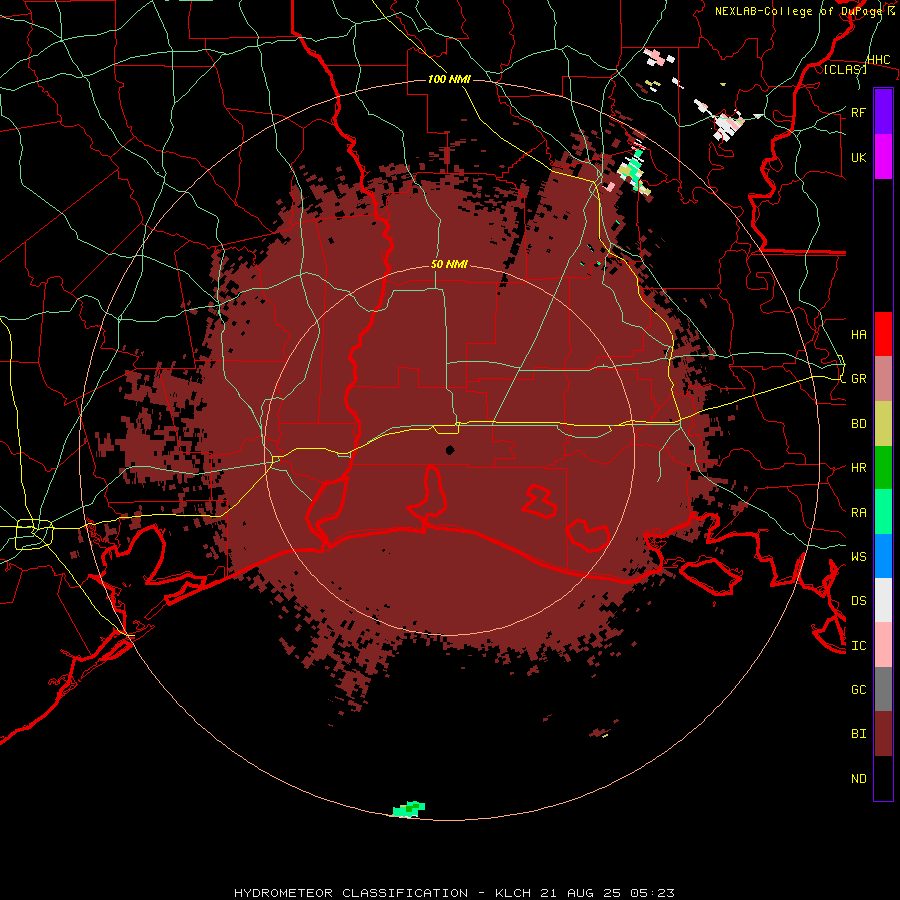Click the yellow highway loop at far left
Viewport: 900px width, 900px height.
(x=34, y=533)
